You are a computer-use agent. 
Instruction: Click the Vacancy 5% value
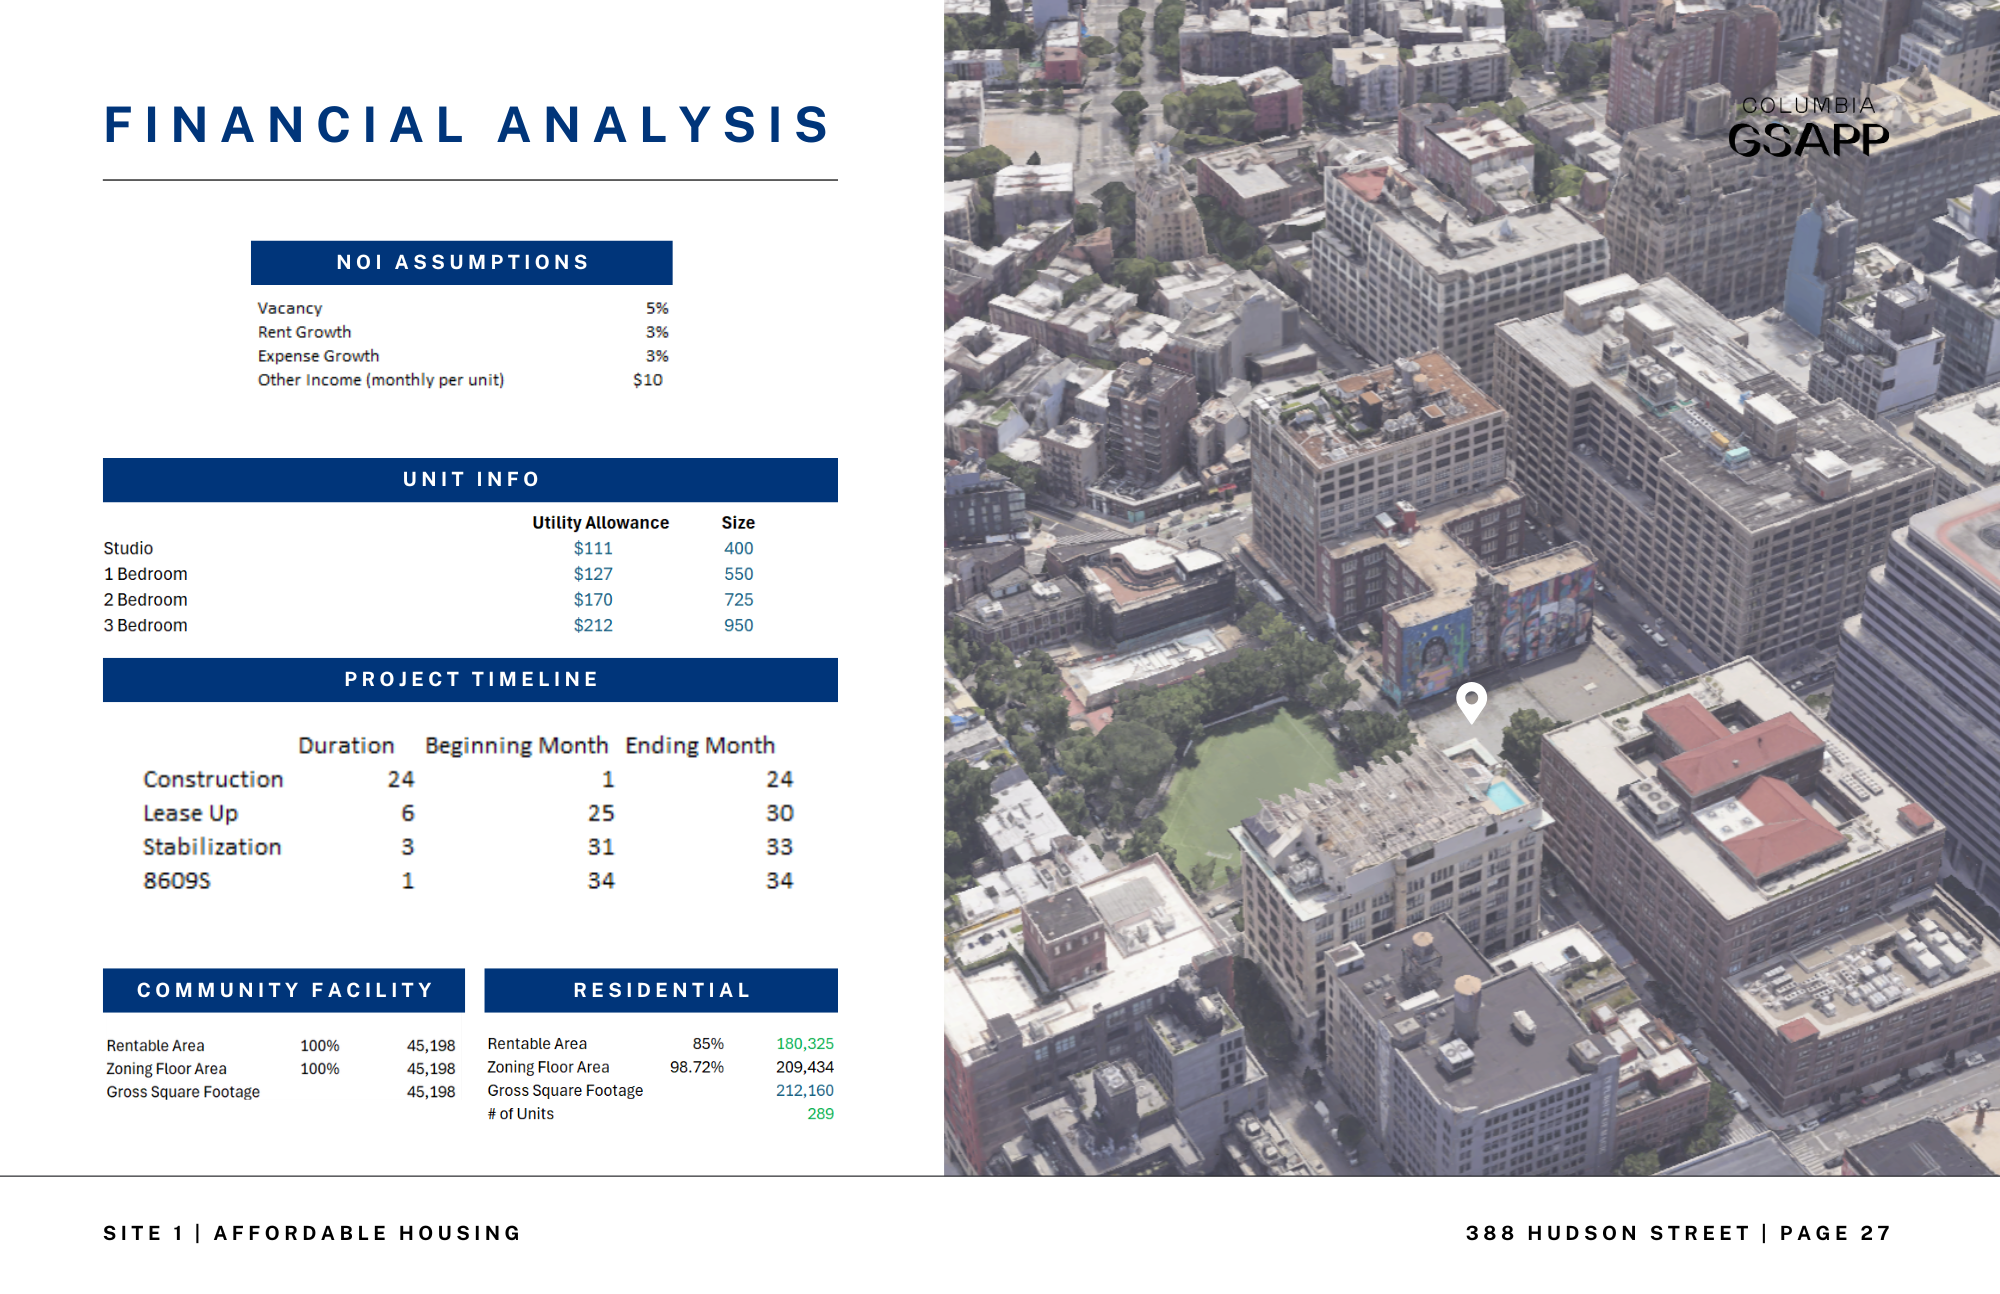[x=656, y=308]
